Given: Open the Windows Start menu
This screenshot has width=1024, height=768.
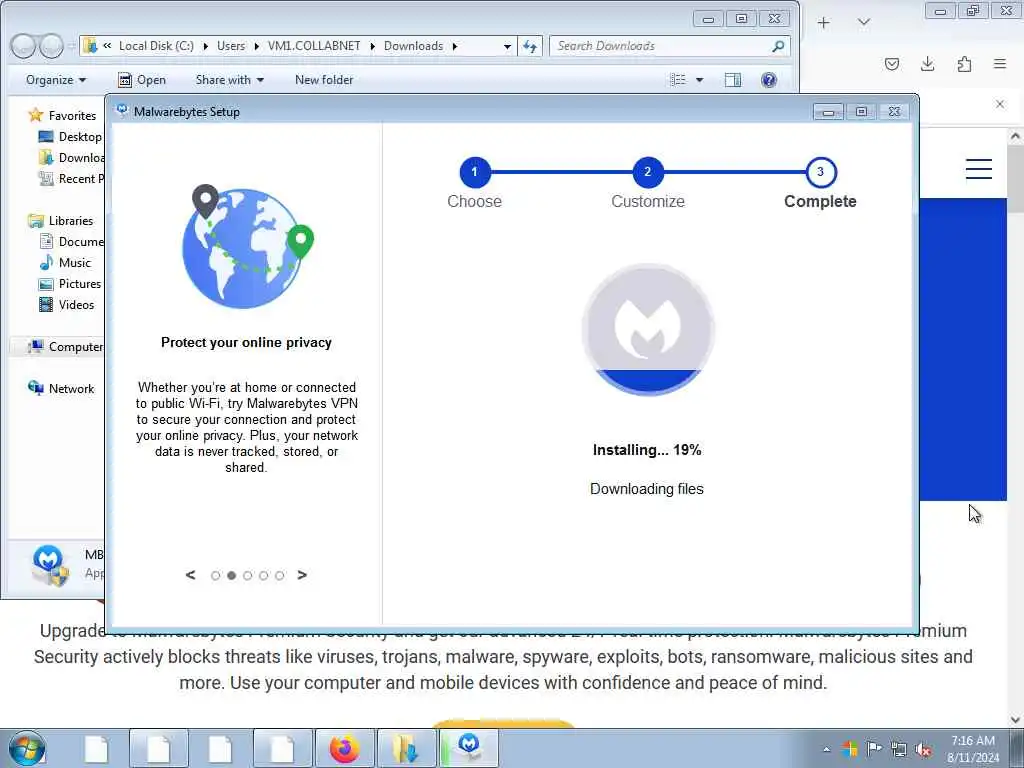Looking at the screenshot, I should click(27, 748).
